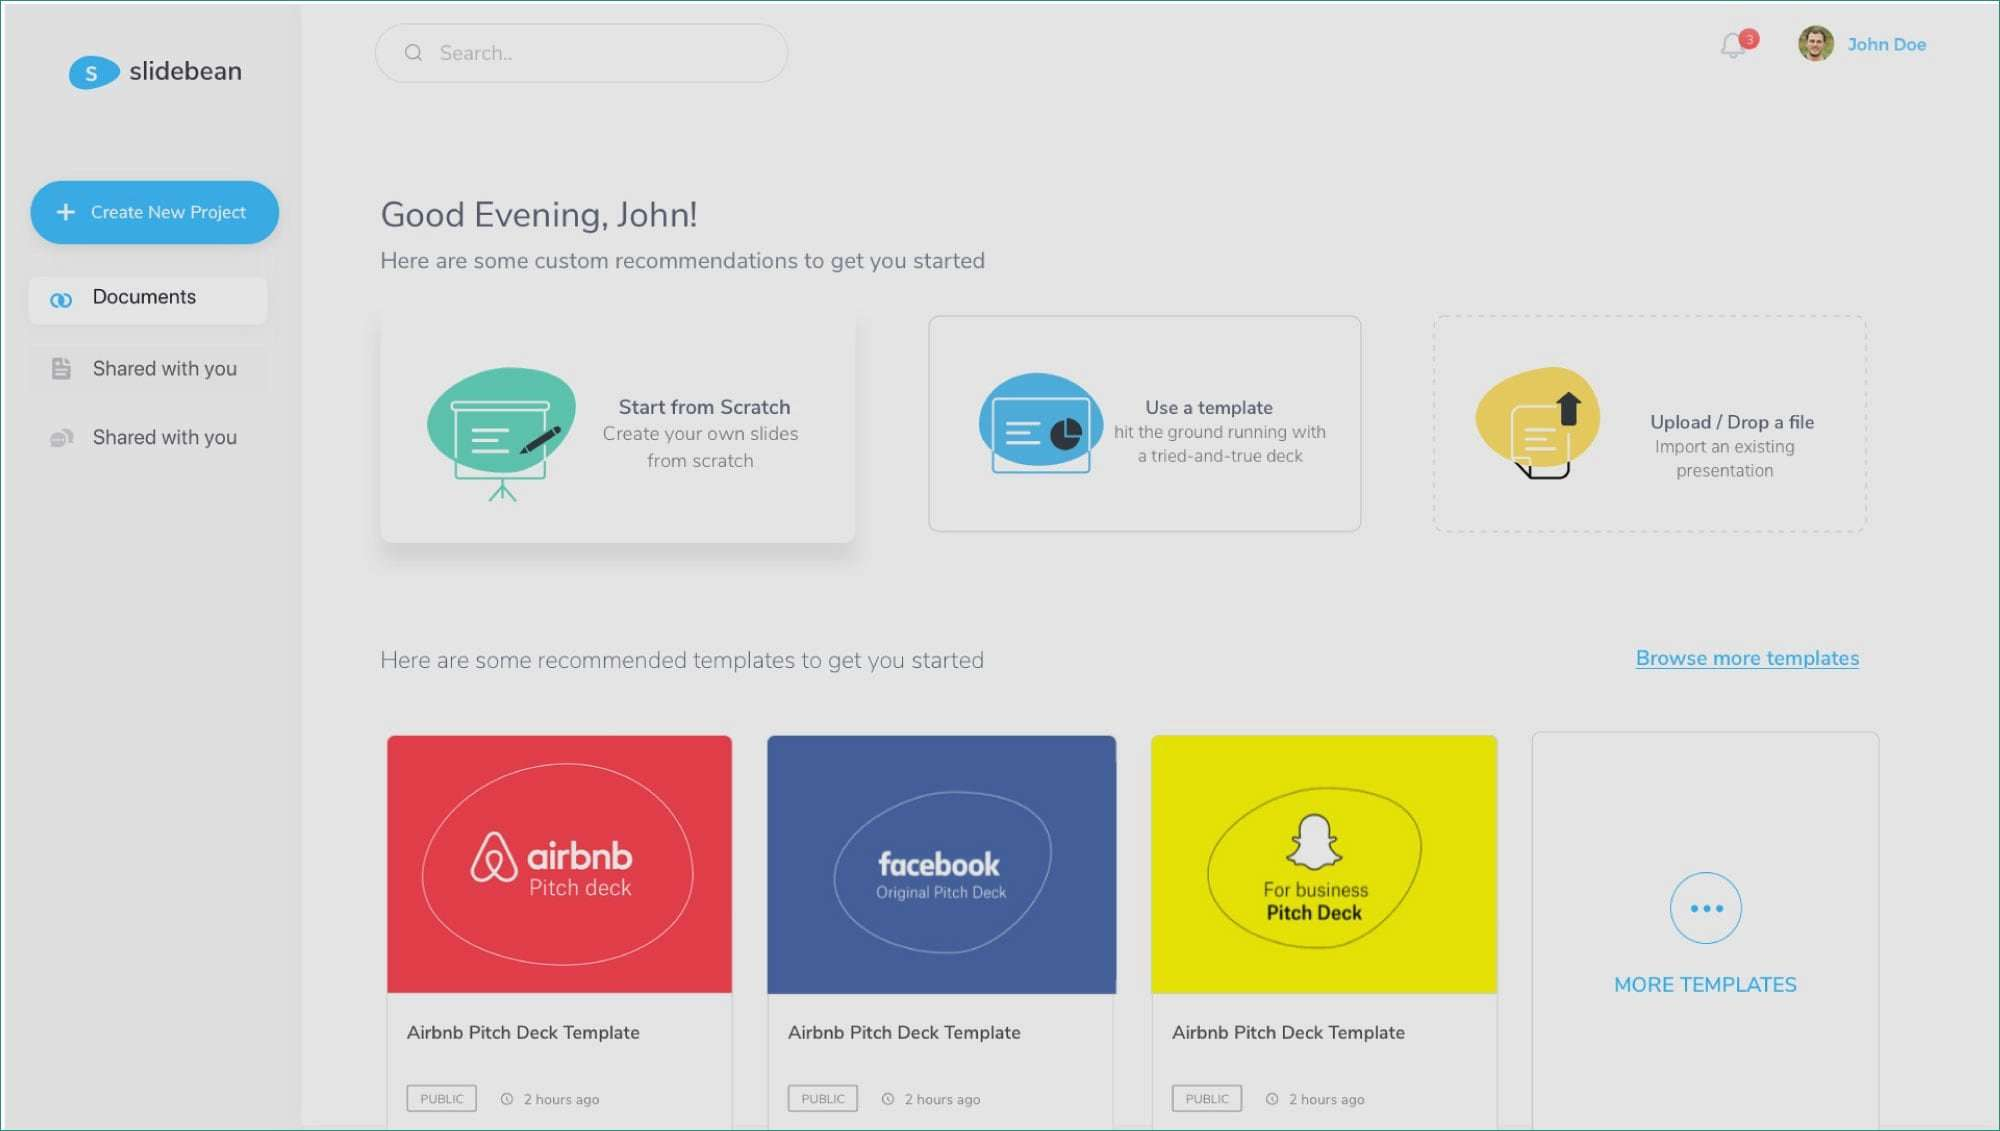Click the PUBLIC badge on Snapchat template
Screen dimensions: 2000x1131
(x=1205, y=1098)
